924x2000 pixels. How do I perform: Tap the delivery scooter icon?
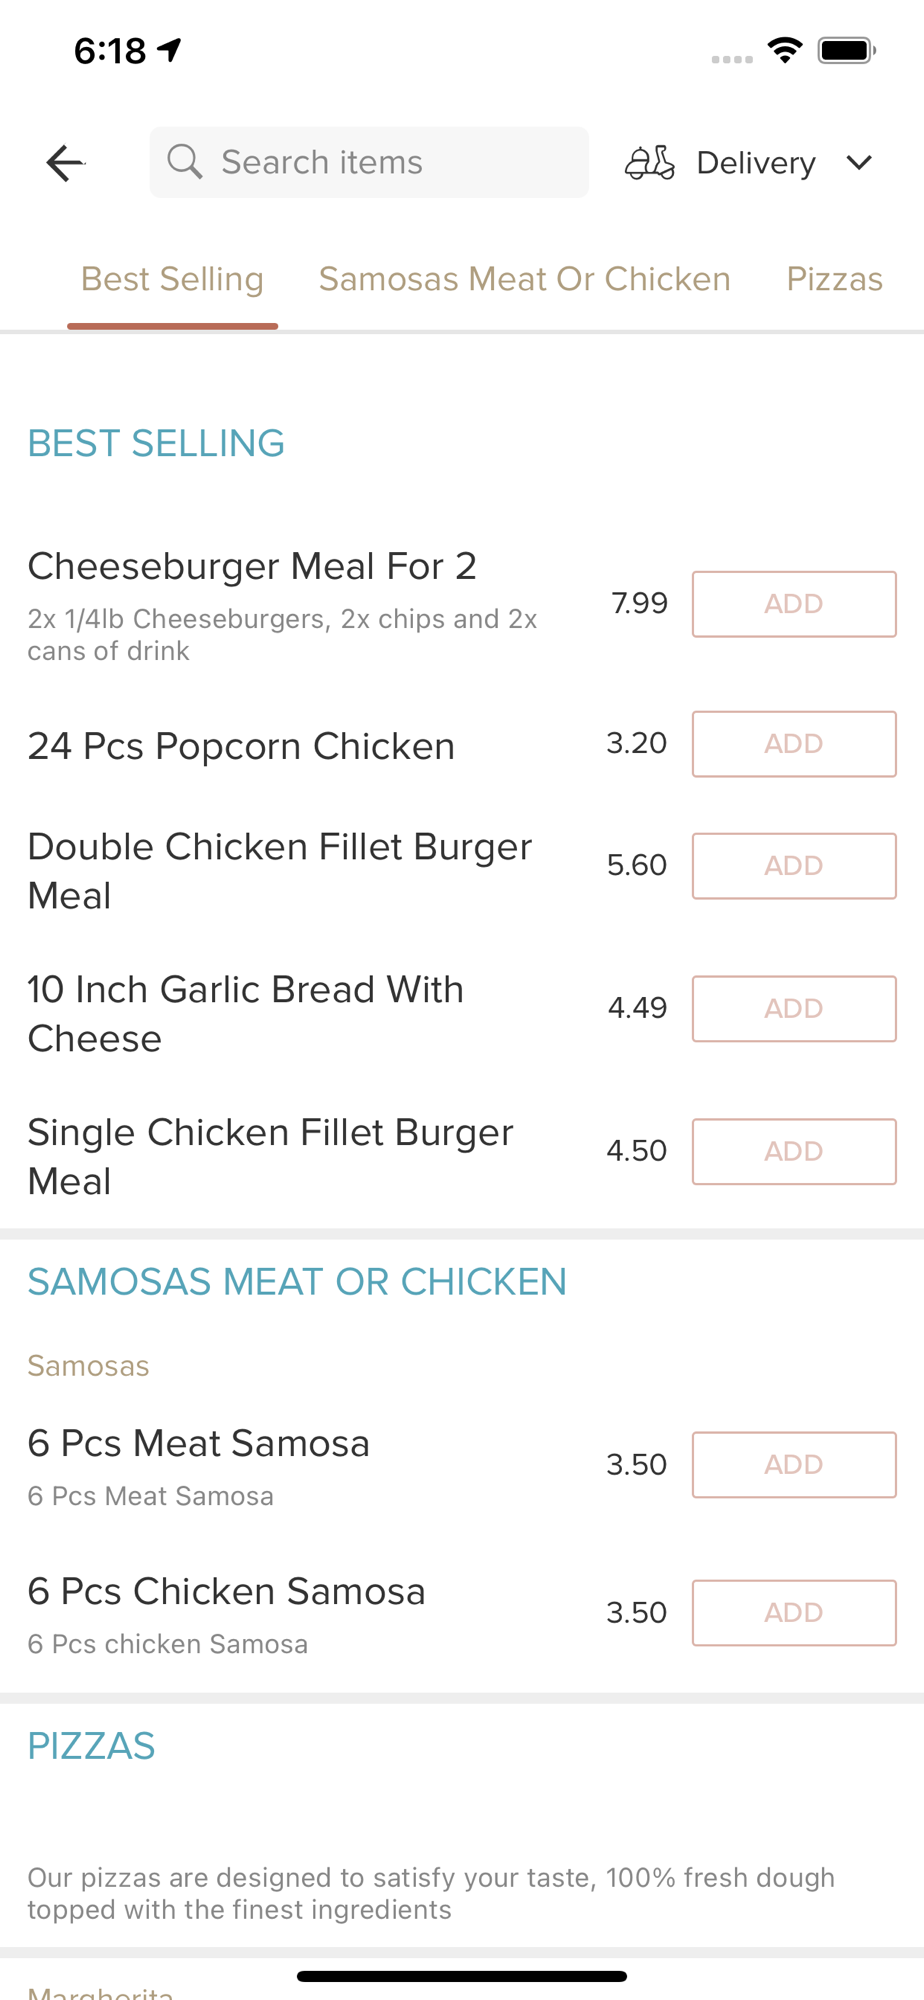point(650,162)
